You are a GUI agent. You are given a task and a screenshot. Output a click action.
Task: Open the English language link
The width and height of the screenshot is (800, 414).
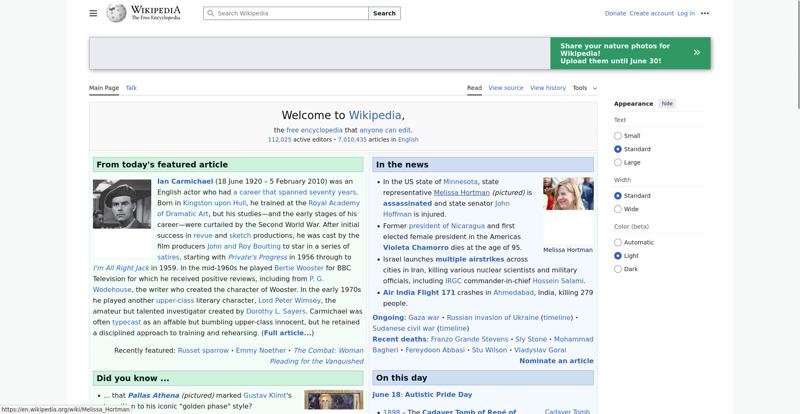click(408, 139)
